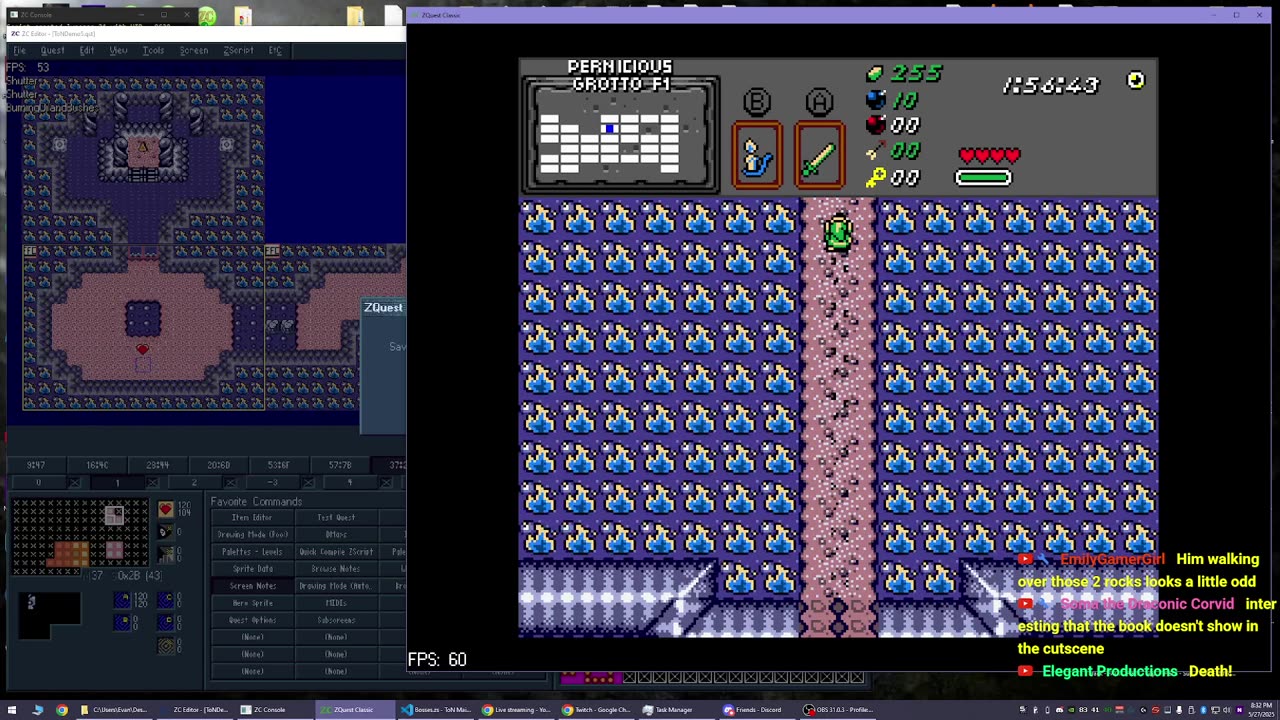Click the Screen Notes command
The width and height of the screenshot is (1280, 720).
tap(252, 586)
